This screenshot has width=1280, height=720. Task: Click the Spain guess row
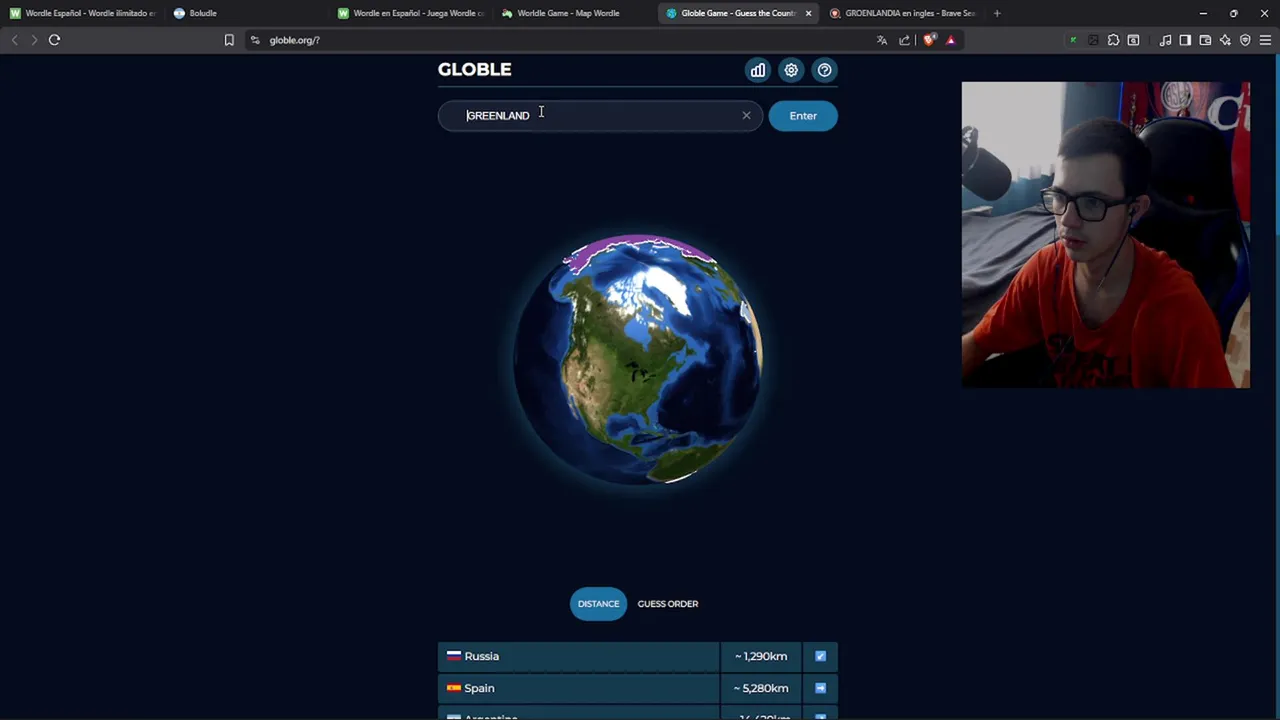(638, 688)
